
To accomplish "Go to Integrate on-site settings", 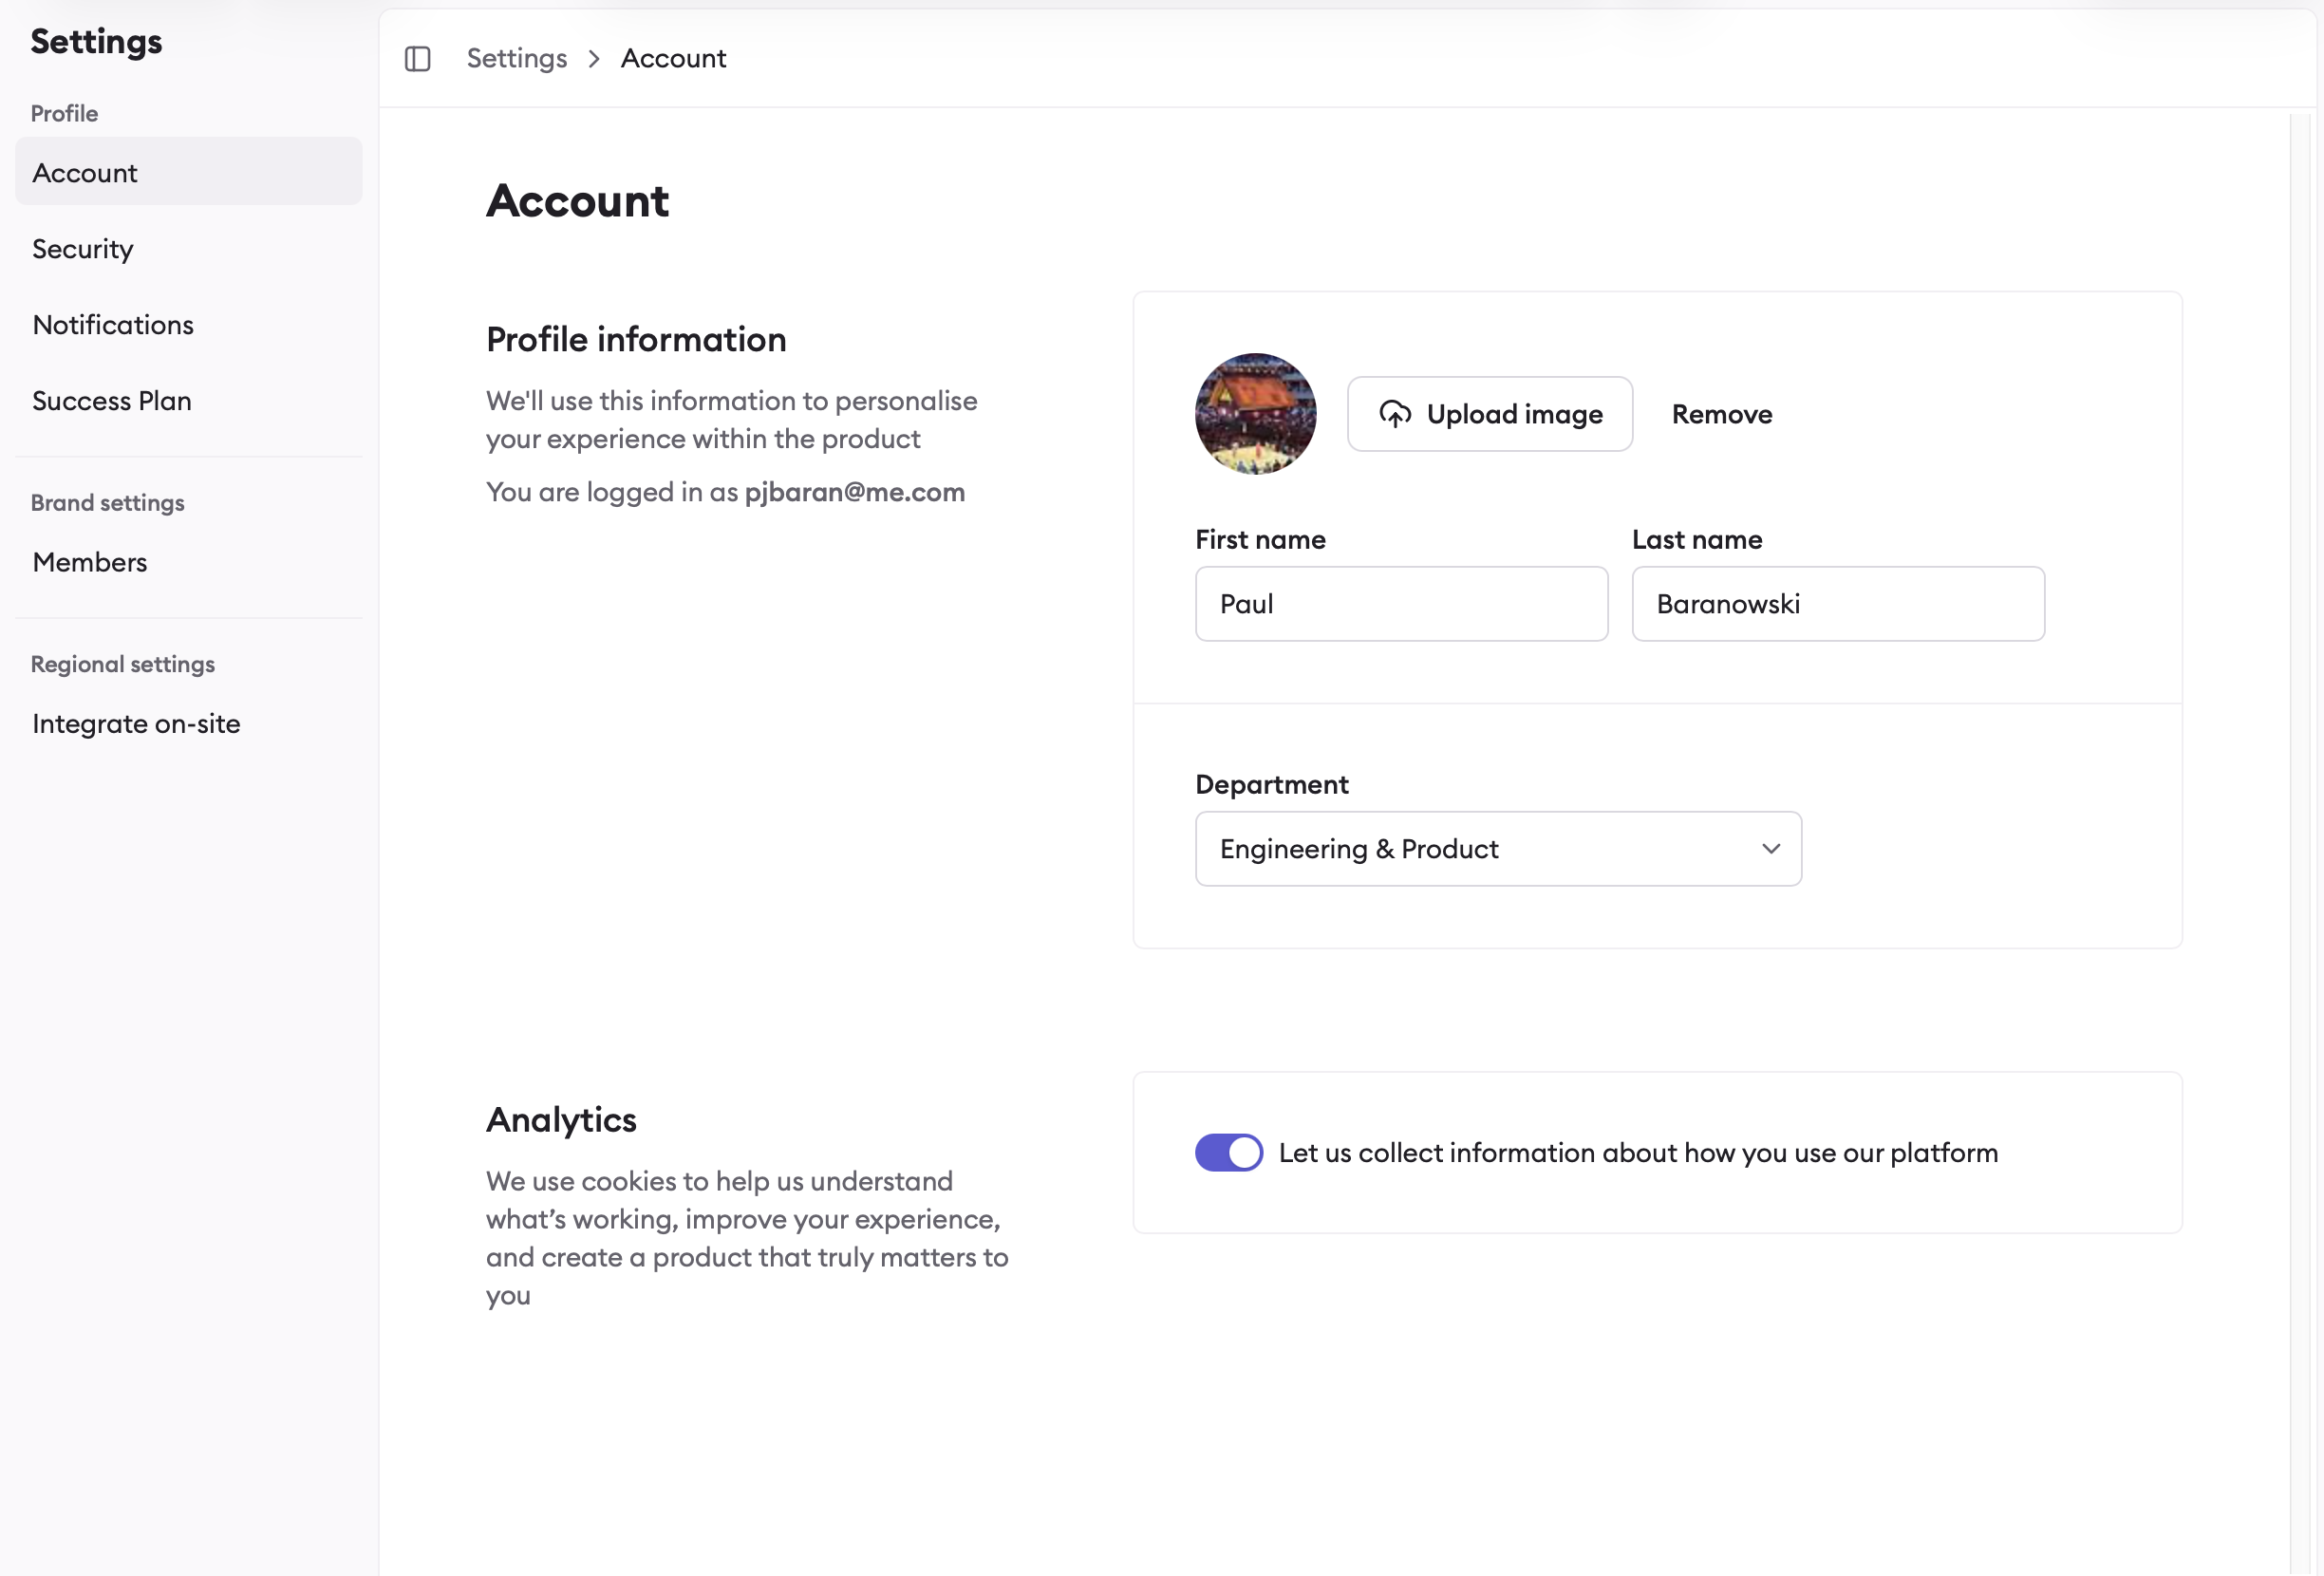I will (136, 723).
